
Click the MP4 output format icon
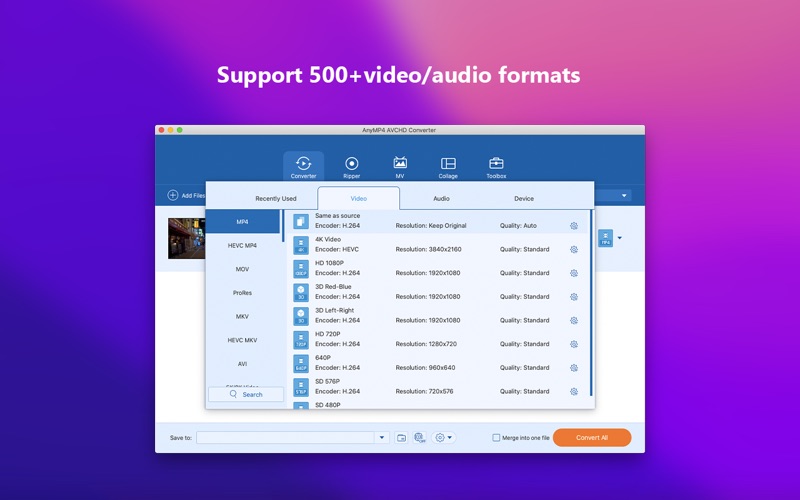(x=606, y=238)
